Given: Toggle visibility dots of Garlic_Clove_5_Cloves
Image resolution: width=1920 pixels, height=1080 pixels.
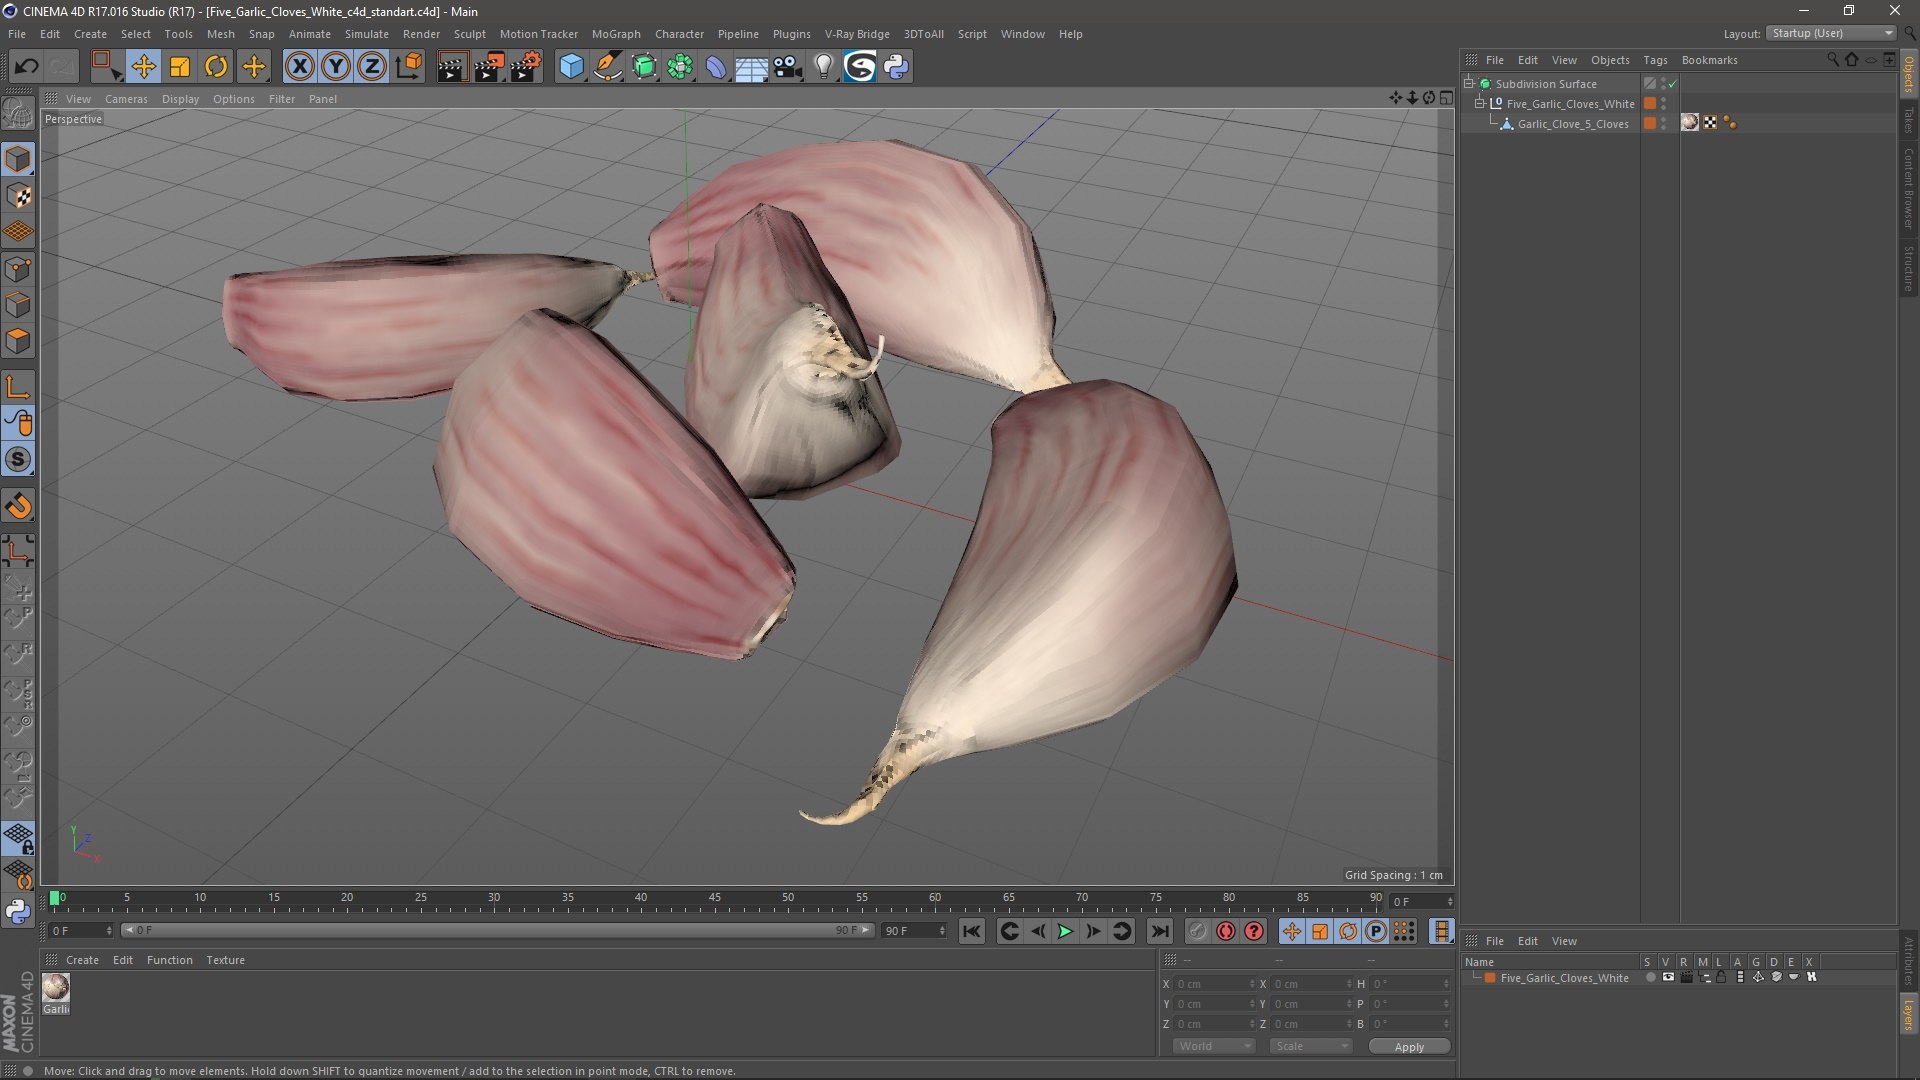Looking at the screenshot, I should pyautogui.click(x=1664, y=123).
